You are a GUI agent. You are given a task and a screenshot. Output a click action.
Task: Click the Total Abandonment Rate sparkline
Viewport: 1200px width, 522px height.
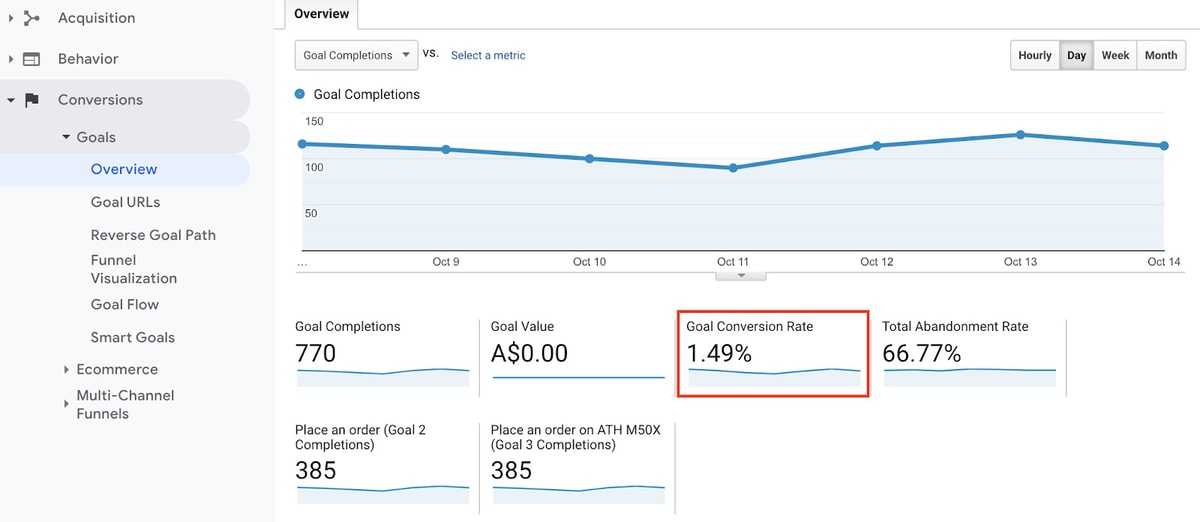coord(970,377)
